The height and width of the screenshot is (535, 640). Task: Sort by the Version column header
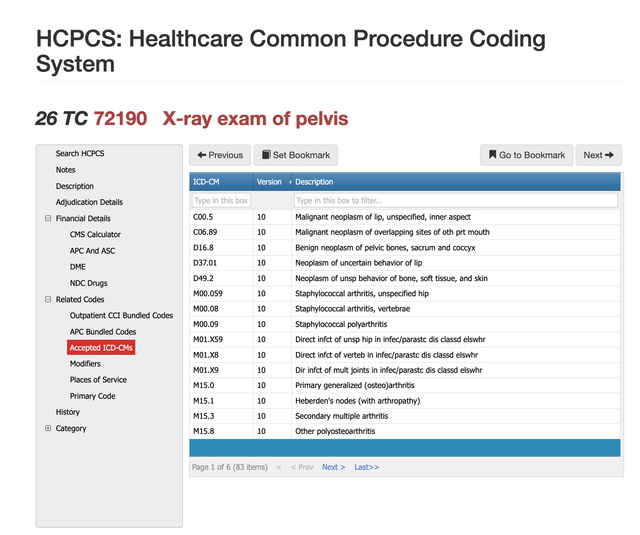[269, 182]
